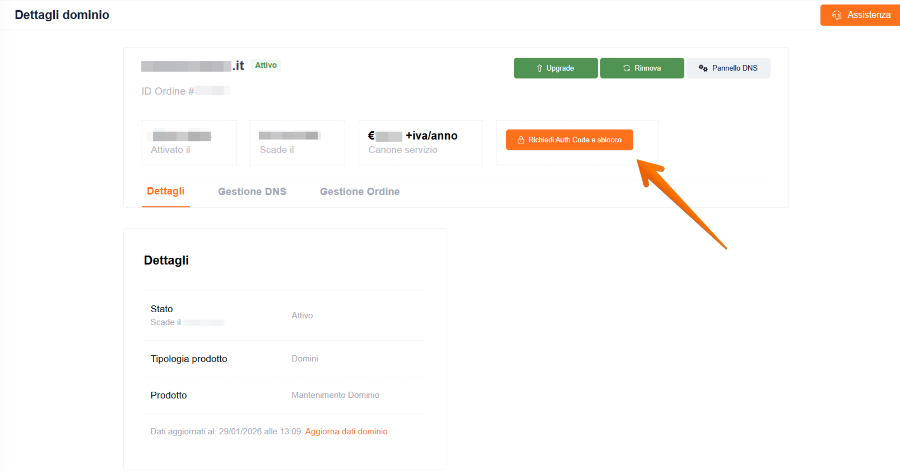Switch to the Gestione DNS tab
The image size is (900, 473).
pyautogui.click(x=252, y=191)
